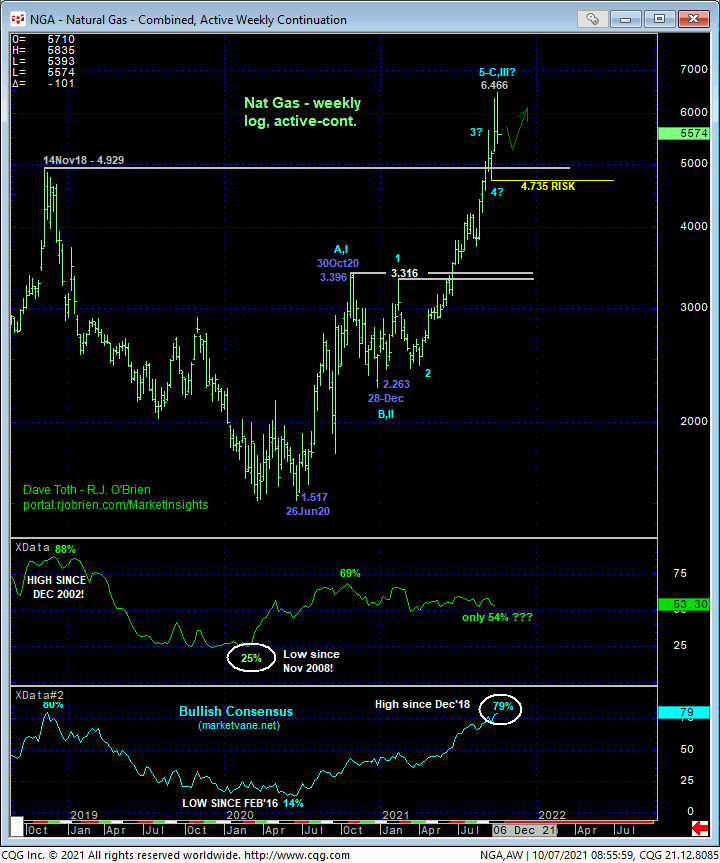Open the www.cqg.com link in status bar
720x863 pixels.
[299, 855]
